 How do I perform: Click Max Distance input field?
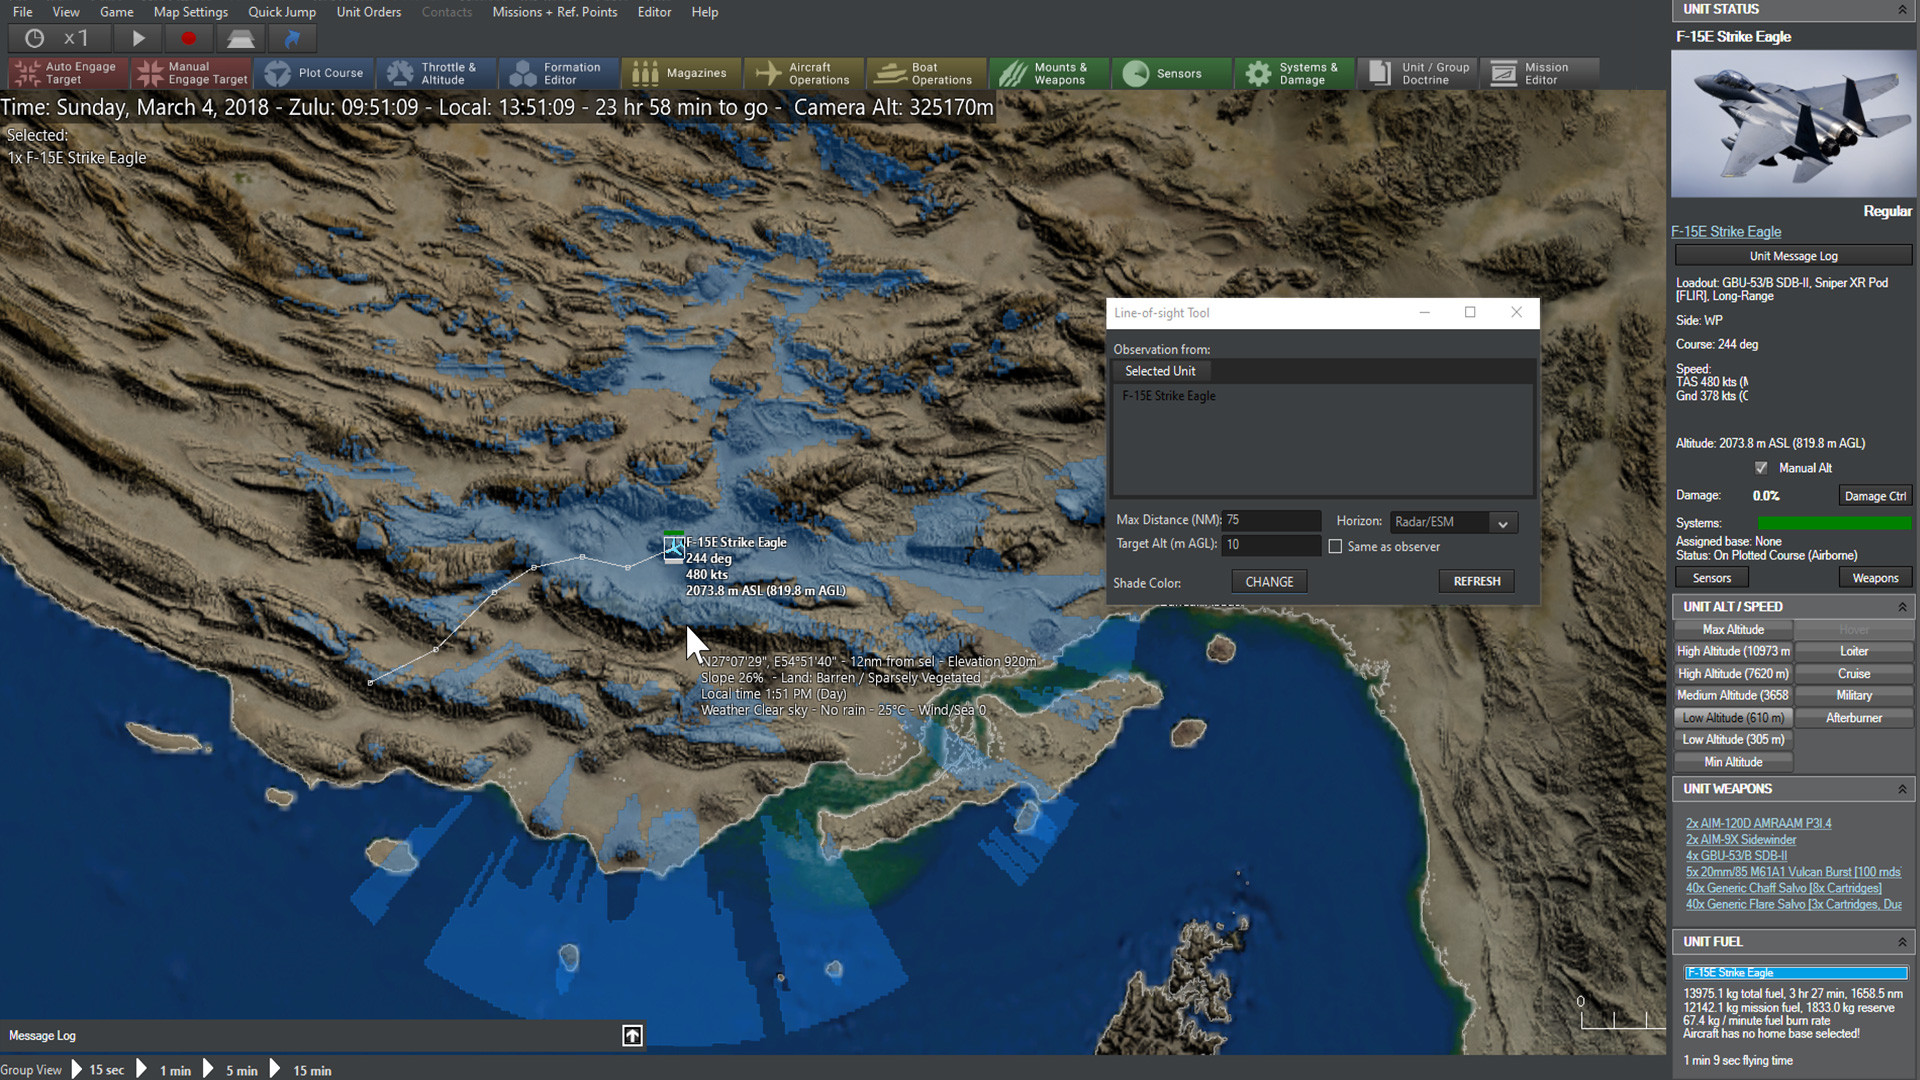pos(1273,518)
